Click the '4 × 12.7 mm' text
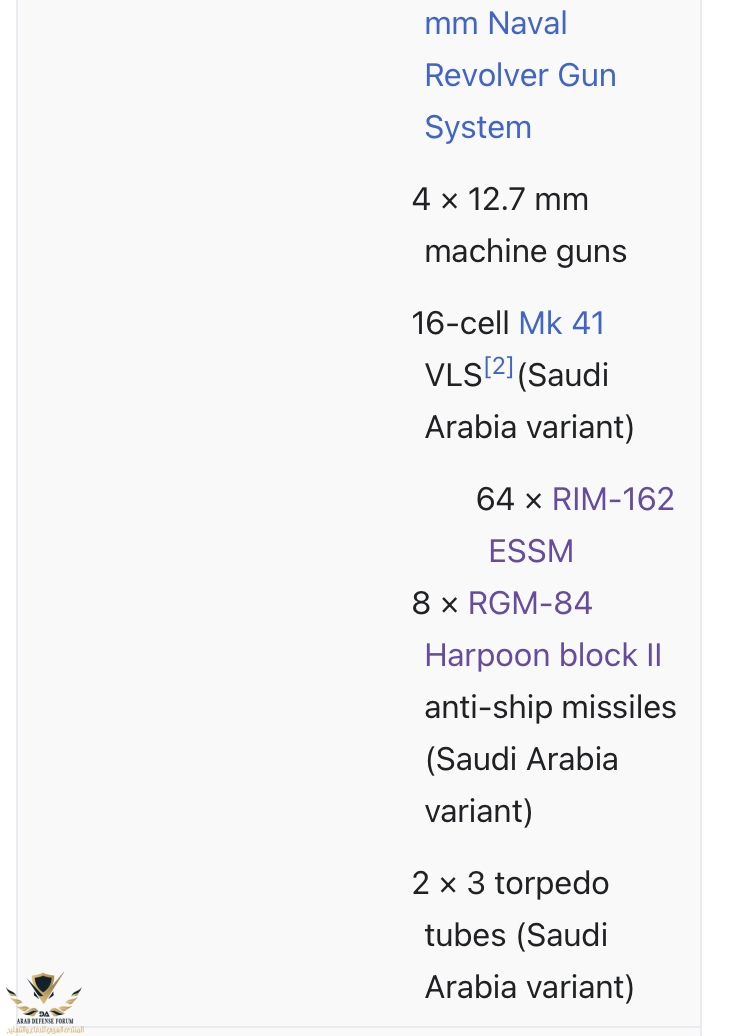The width and height of the screenshot is (734, 1036). 500,199
